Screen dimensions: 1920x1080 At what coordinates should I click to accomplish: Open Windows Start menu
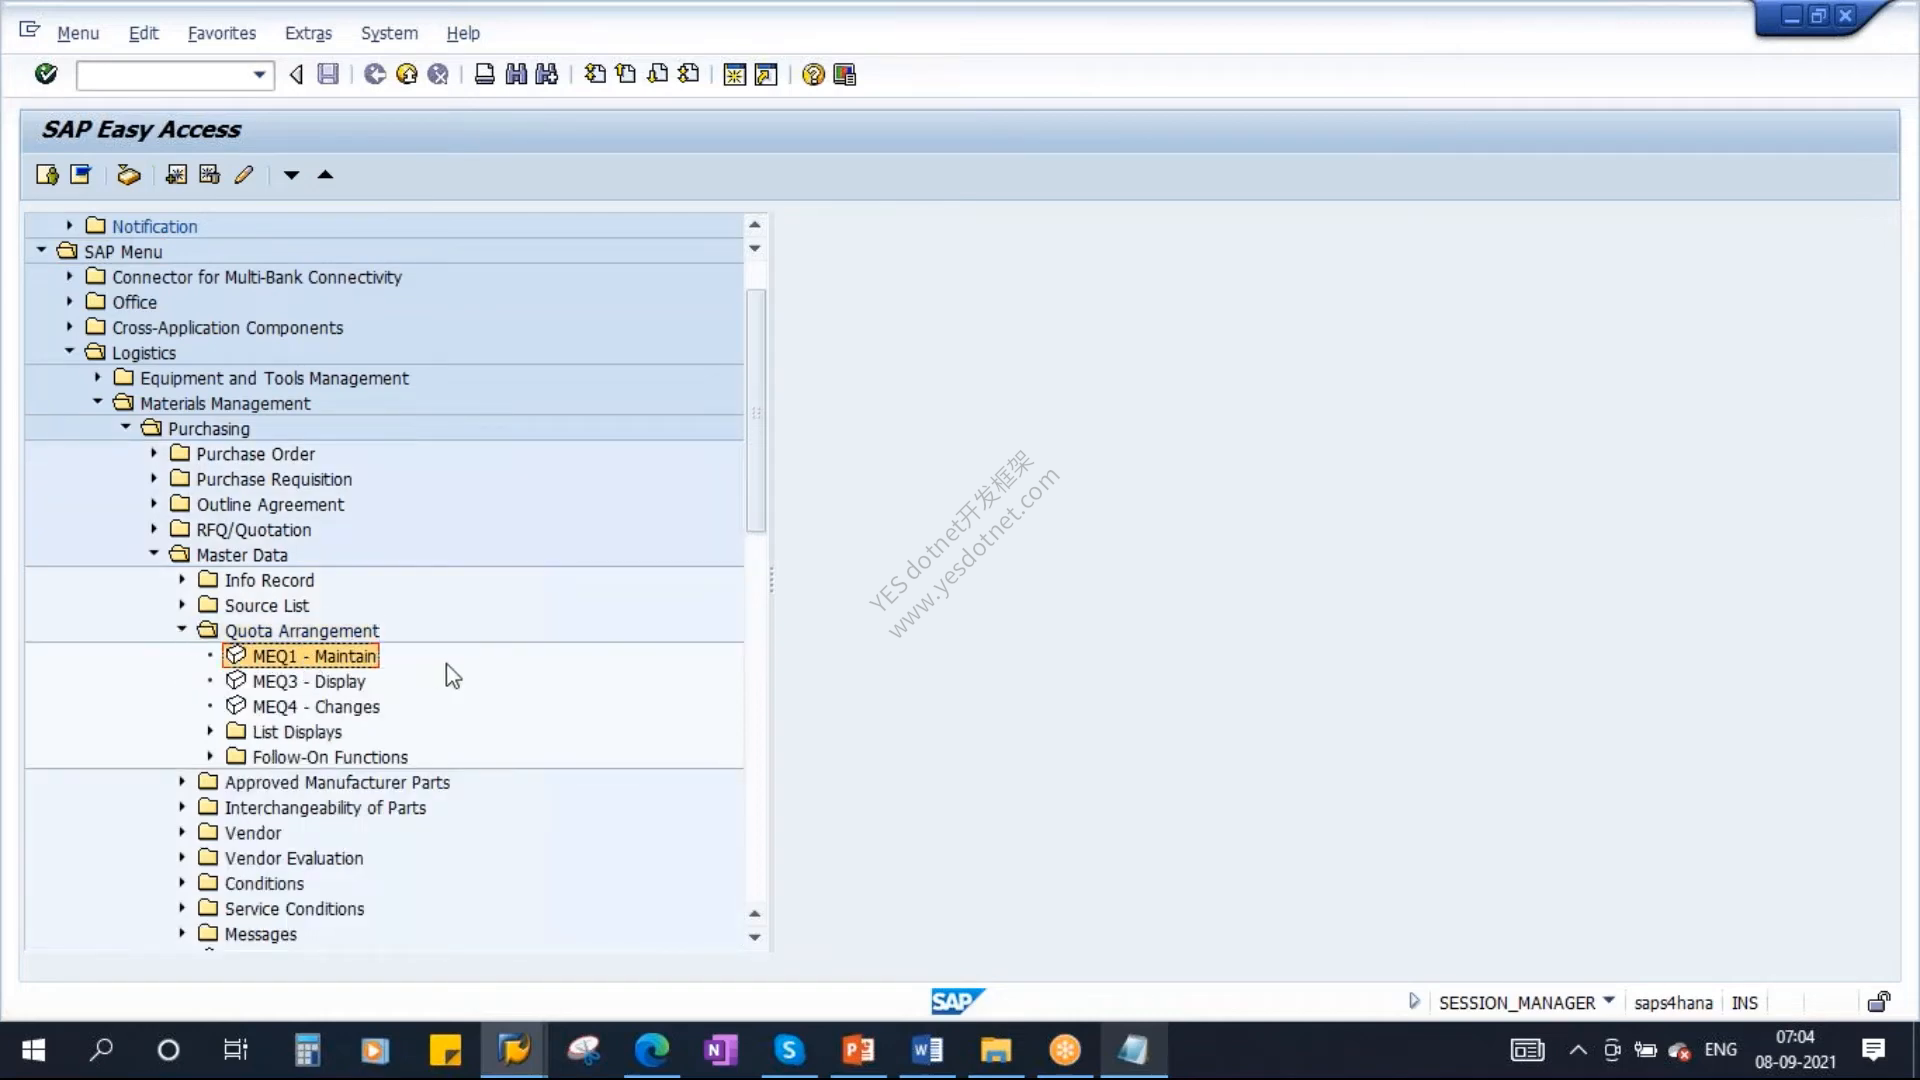click(x=33, y=1050)
